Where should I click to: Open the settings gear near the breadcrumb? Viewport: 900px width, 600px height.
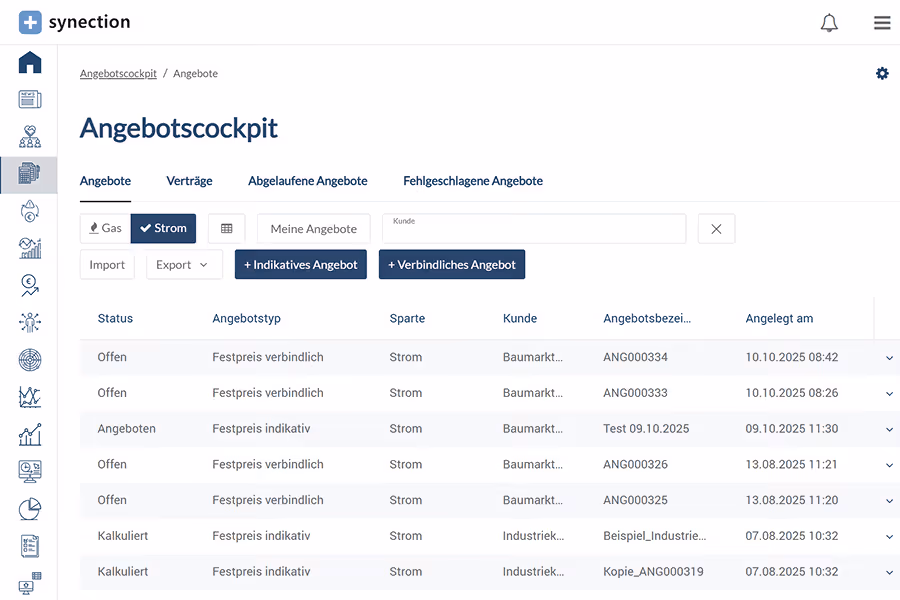tap(881, 73)
